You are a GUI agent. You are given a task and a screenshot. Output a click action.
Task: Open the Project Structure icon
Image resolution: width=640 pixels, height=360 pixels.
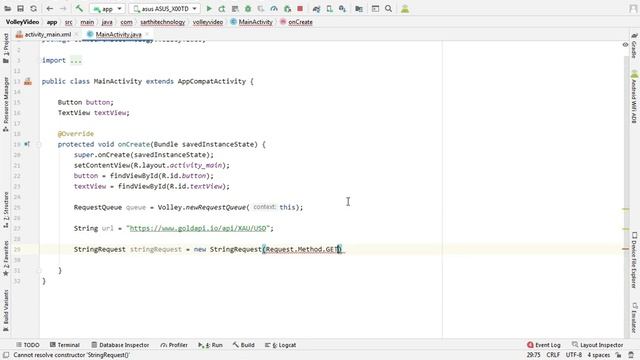click(x=359, y=9)
